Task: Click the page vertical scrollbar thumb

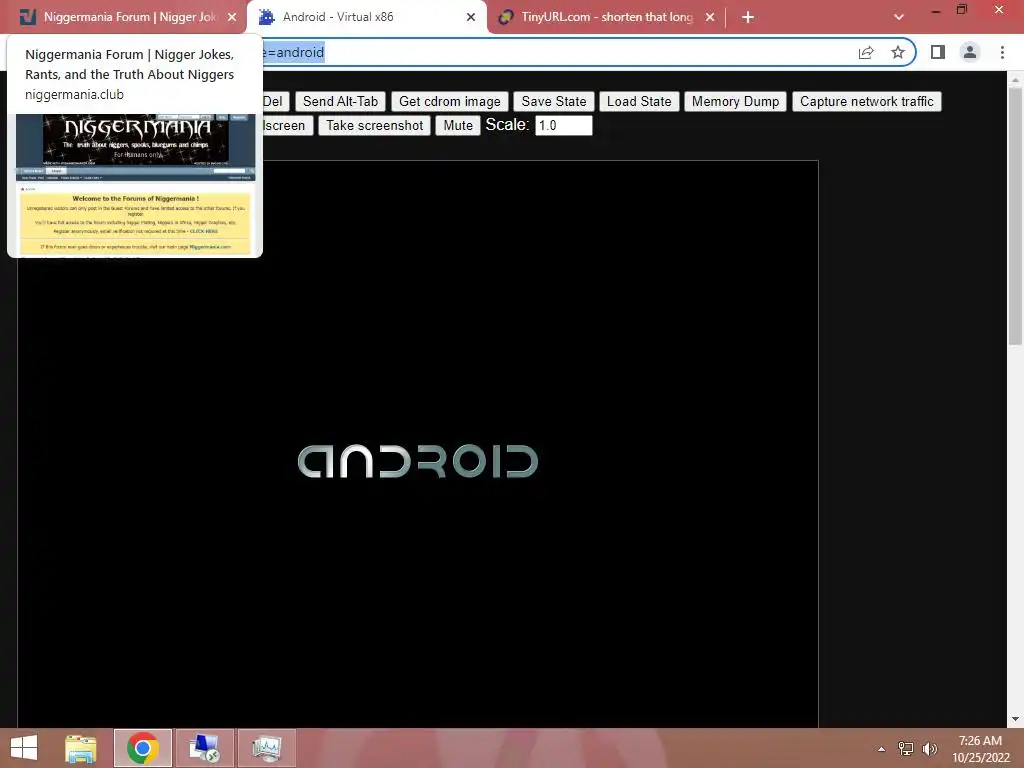Action: 1015,216
